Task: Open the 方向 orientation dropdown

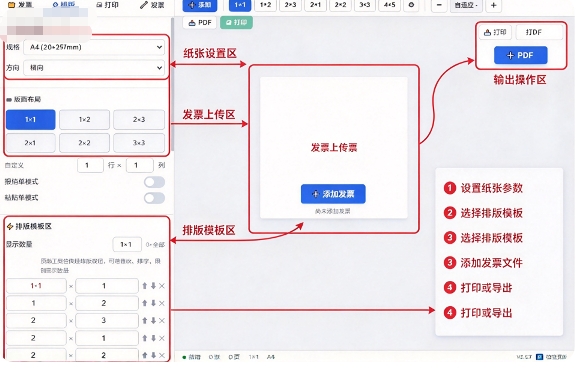Action: click(x=94, y=68)
